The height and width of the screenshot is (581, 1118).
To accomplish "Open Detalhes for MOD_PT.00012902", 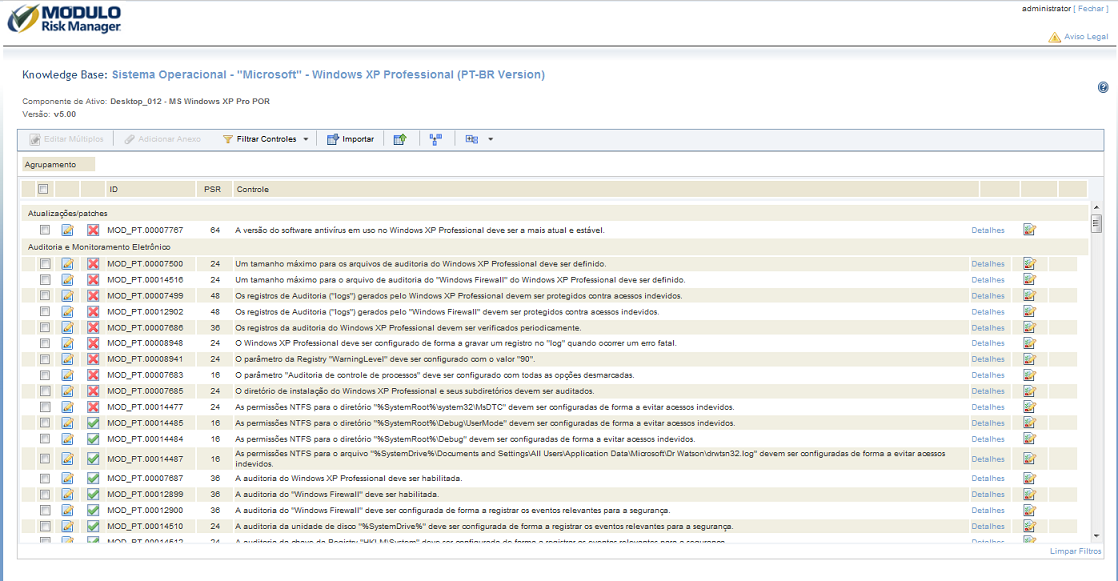I will (x=988, y=312).
